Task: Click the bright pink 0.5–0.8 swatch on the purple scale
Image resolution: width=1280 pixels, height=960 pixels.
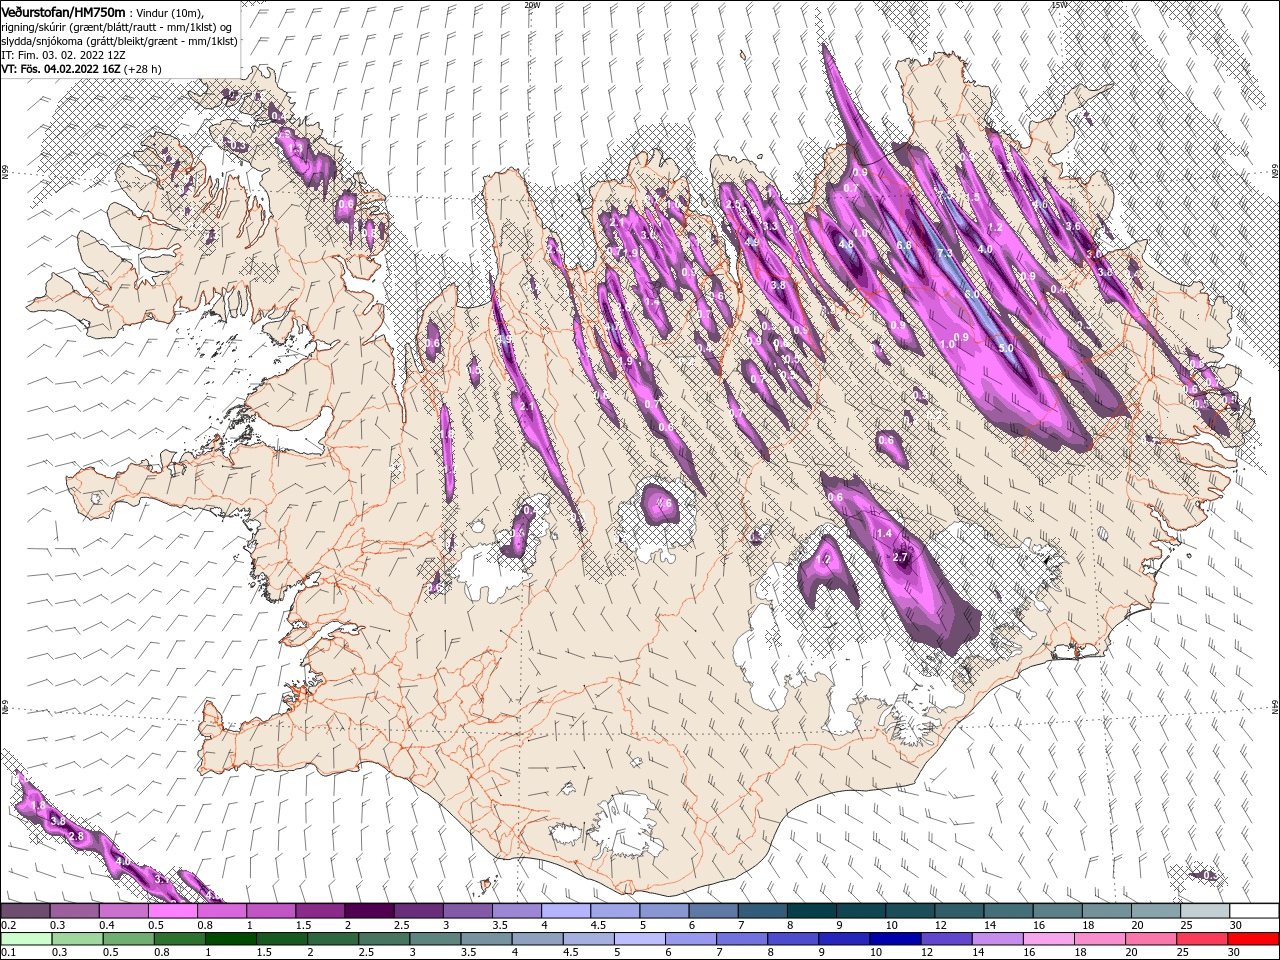Action: [172, 911]
